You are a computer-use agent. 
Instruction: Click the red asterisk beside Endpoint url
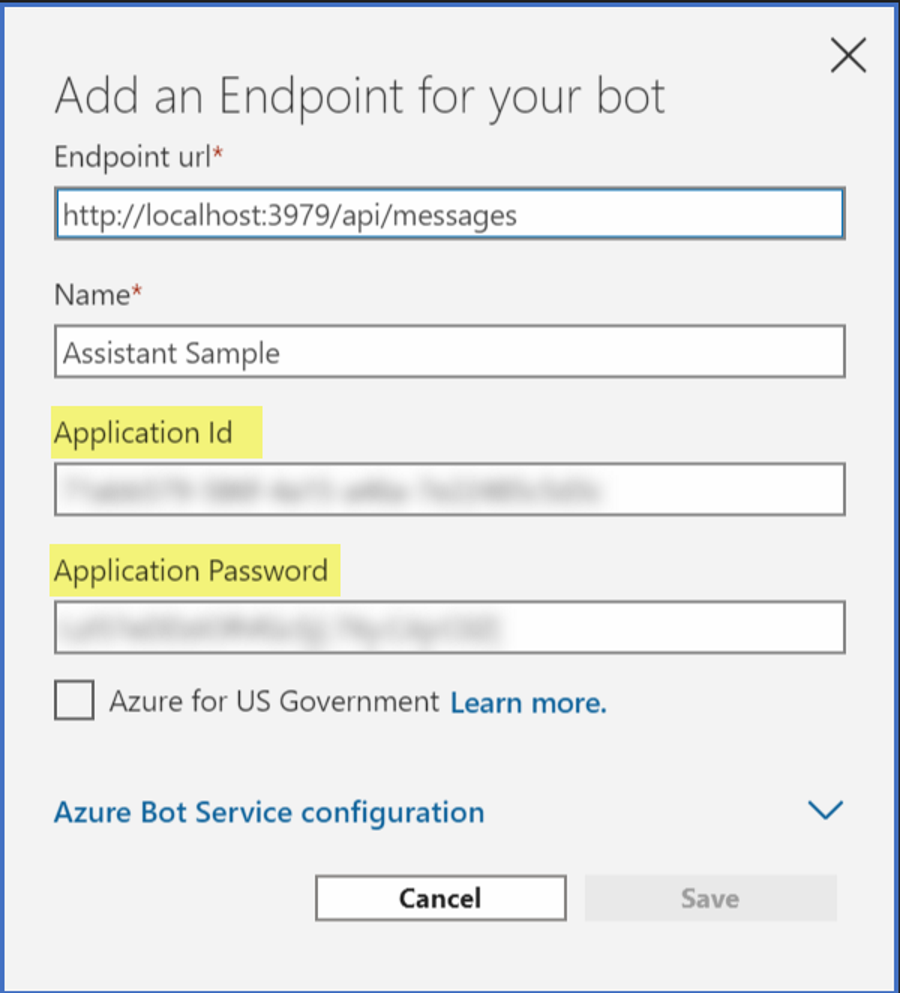pos(218,152)
